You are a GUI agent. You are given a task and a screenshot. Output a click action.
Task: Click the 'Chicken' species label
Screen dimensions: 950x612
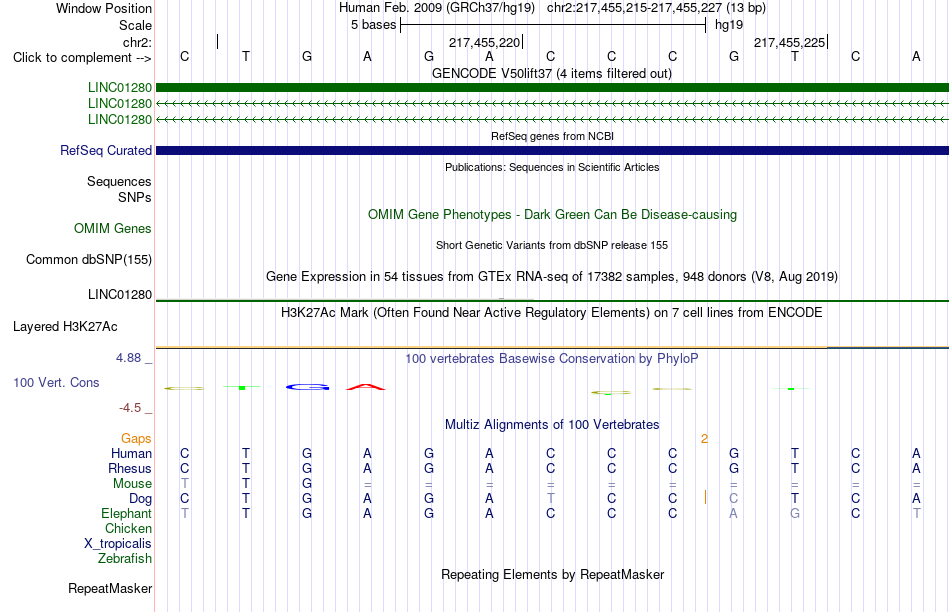128,528
